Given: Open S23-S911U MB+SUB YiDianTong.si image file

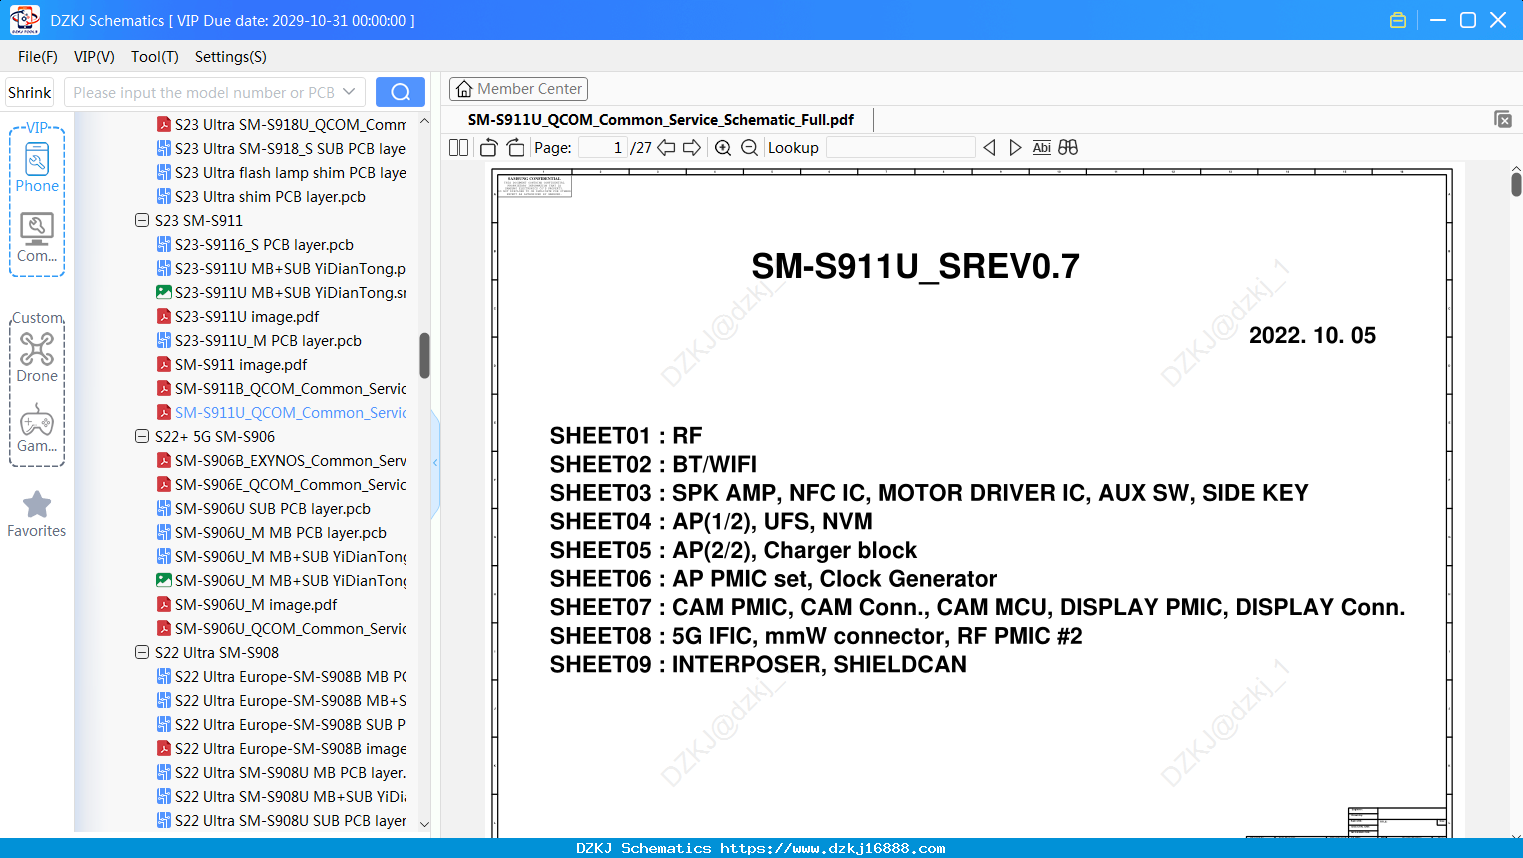Looking at the screenshot, I should tap(281, 292).
